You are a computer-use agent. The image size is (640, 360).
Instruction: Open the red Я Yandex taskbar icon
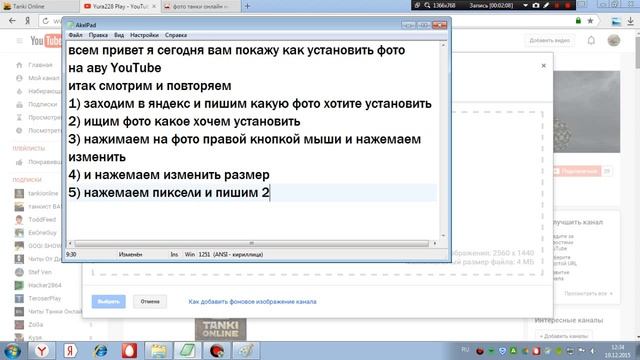[x=70, y=351]
